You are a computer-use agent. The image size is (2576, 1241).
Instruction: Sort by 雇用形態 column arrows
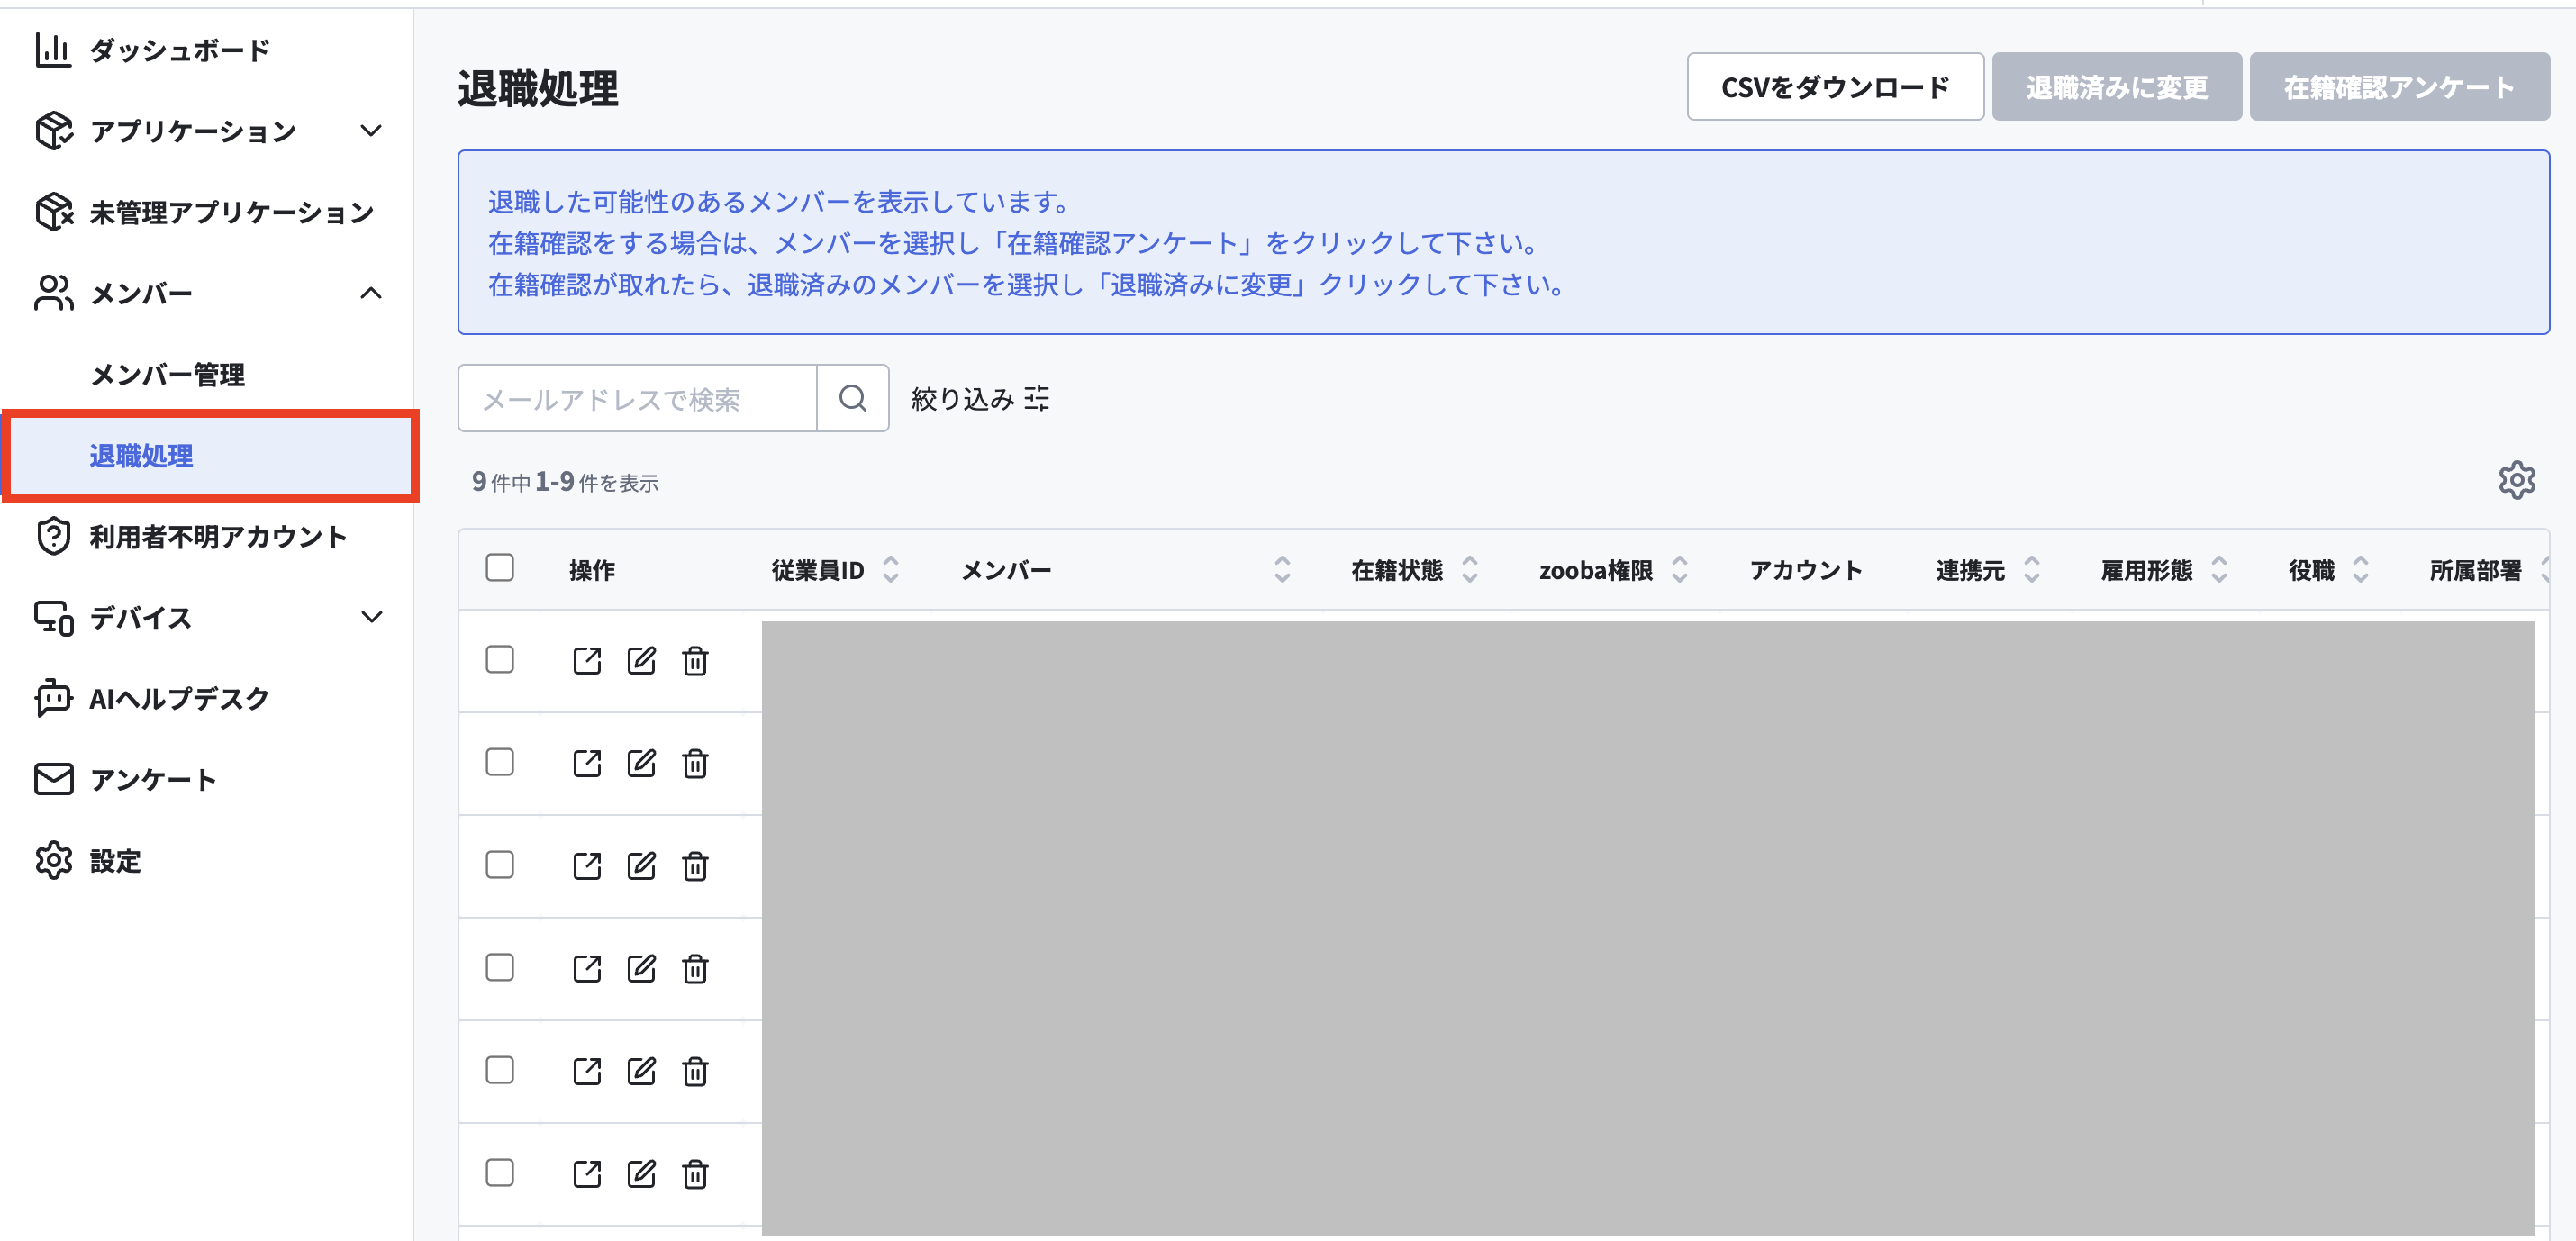coord(2219,570)
